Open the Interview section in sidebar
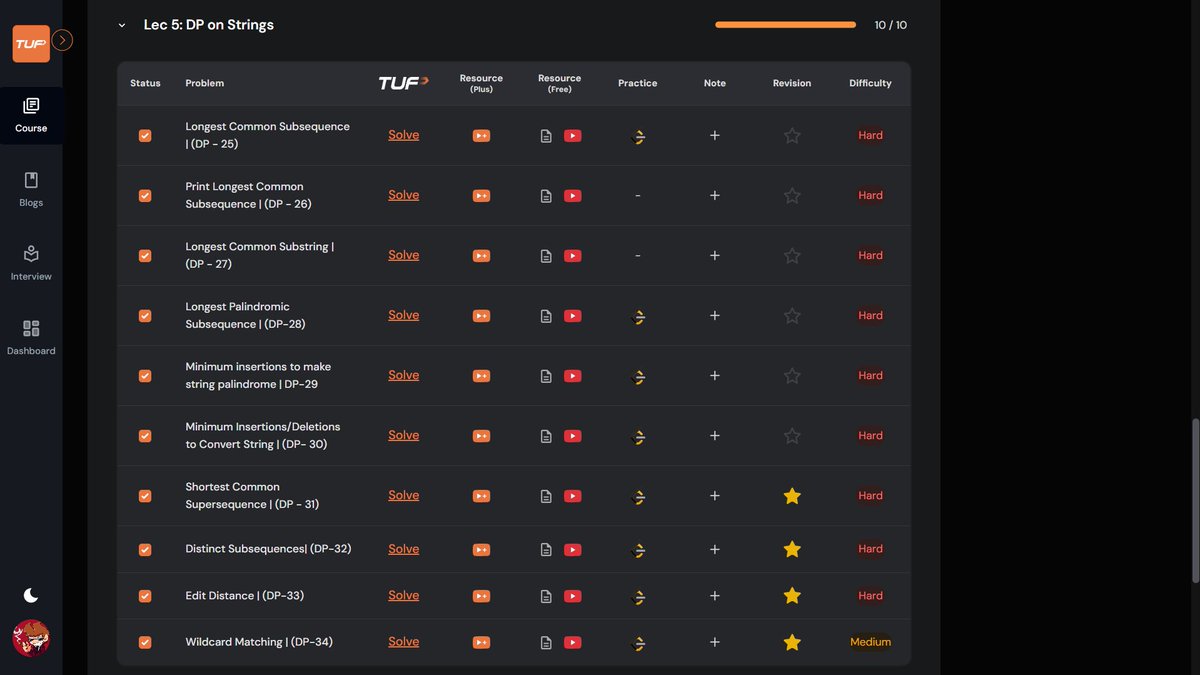Screen dimensions: 1200x675 point(31,263)
